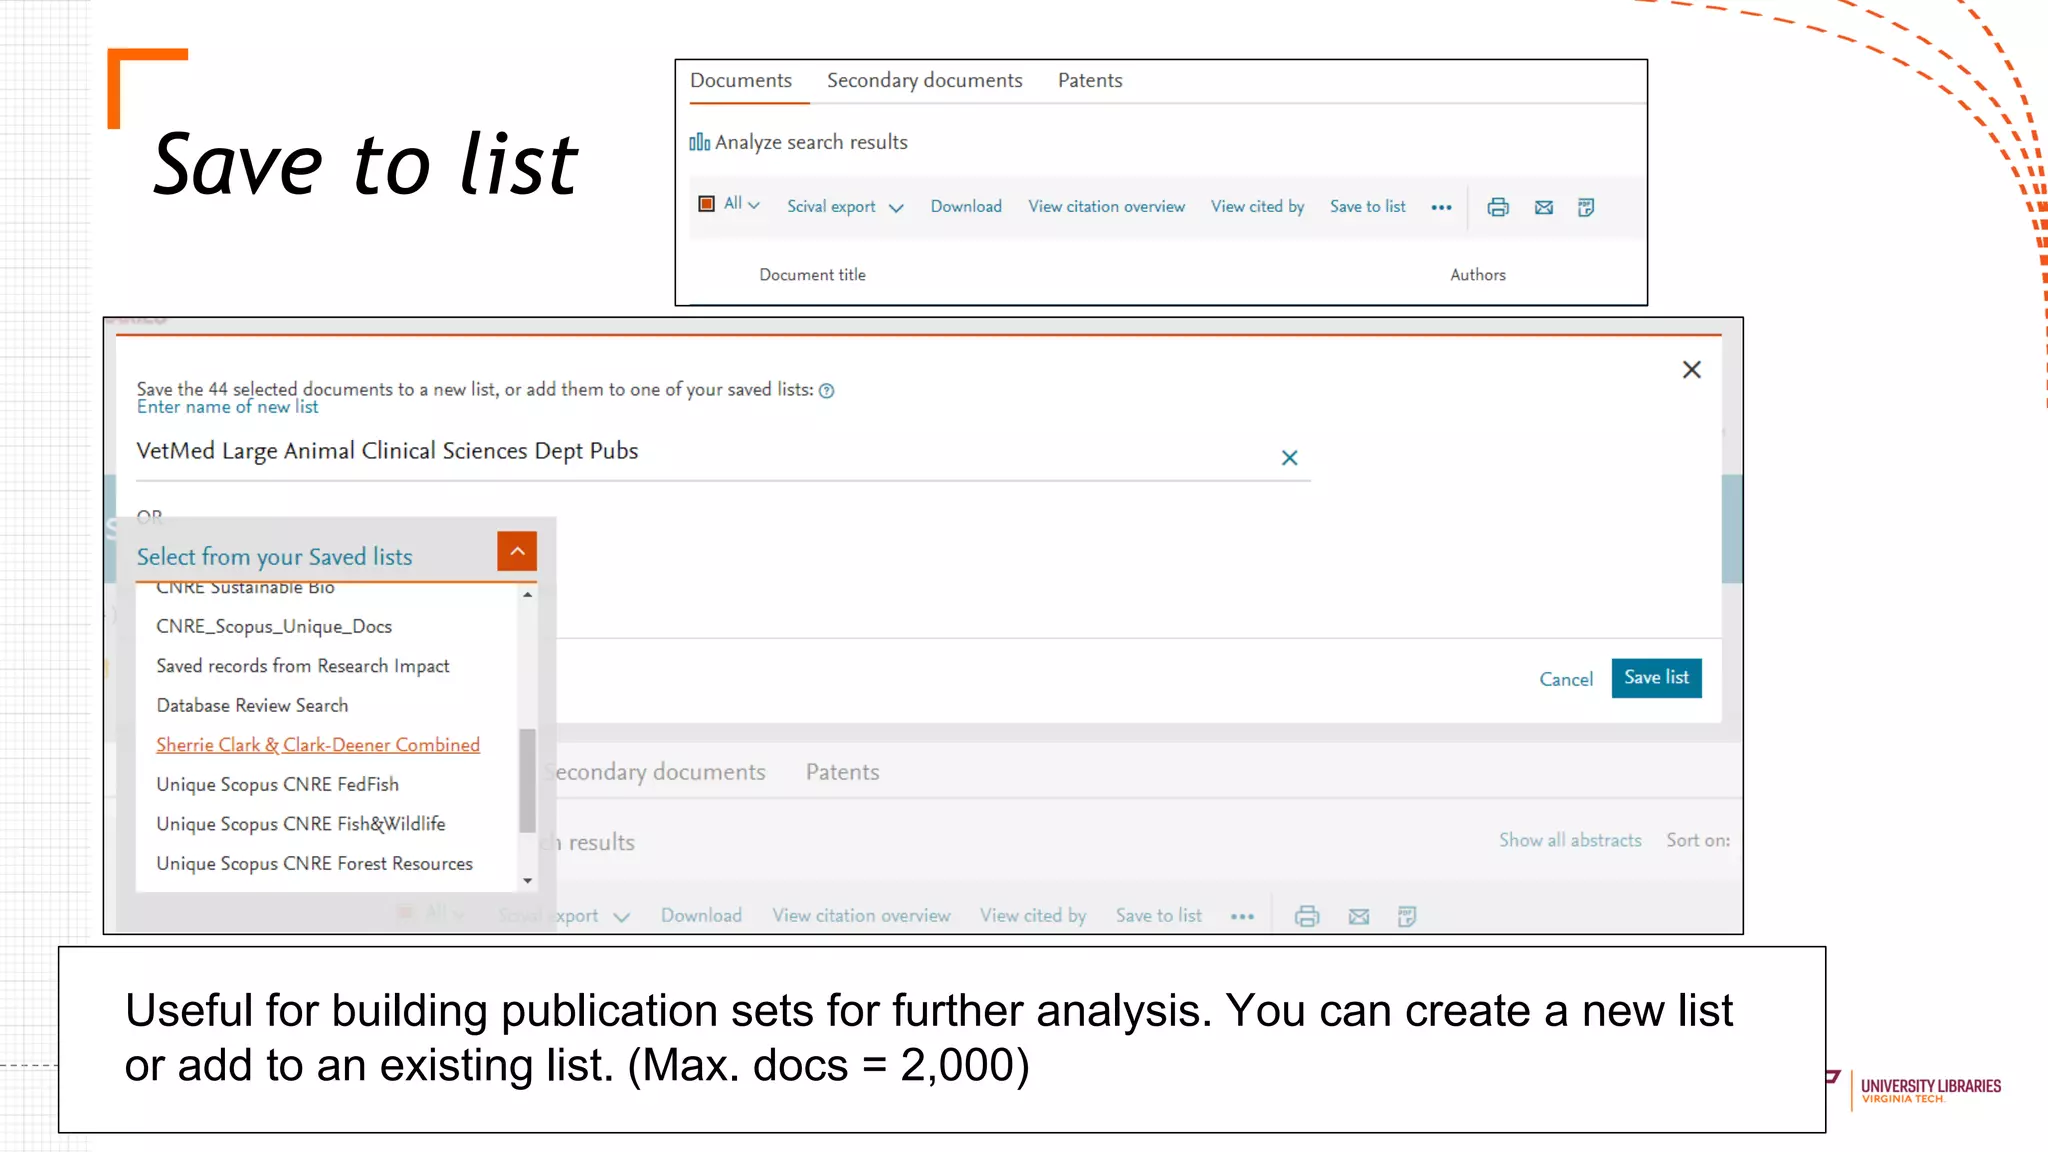This screenshot has height=1152, width=2048.
Task: Select CNRE Sustainable Bio list entry
Action: 245,589
